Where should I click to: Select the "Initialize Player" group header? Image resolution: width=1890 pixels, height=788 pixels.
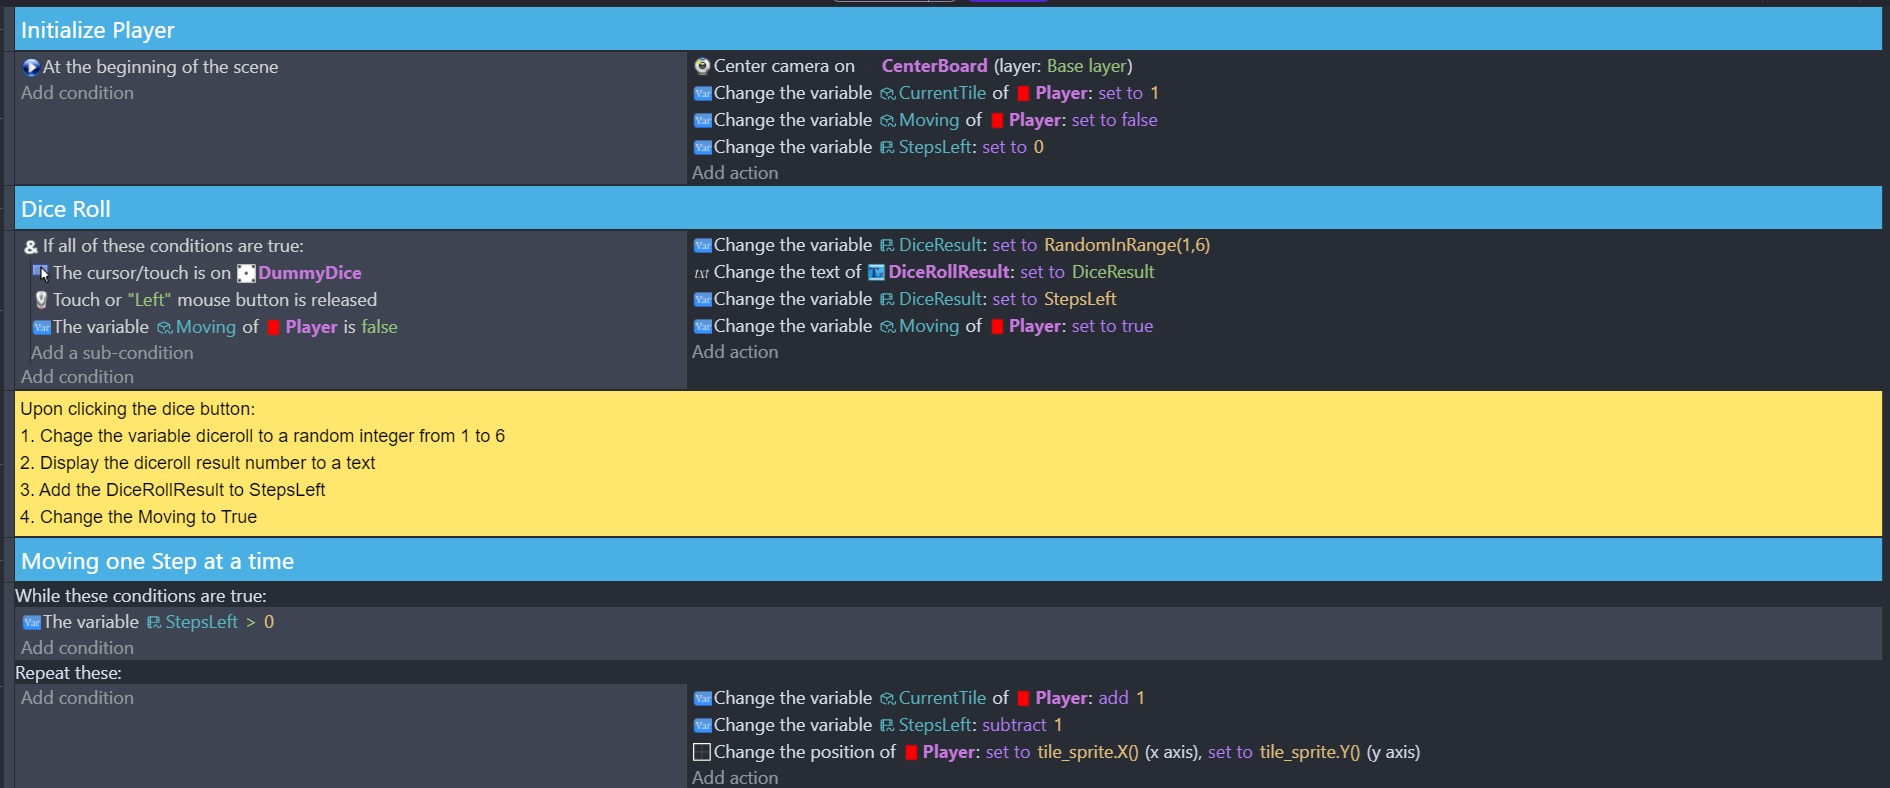pyautogui.click(x=98, y=30)
